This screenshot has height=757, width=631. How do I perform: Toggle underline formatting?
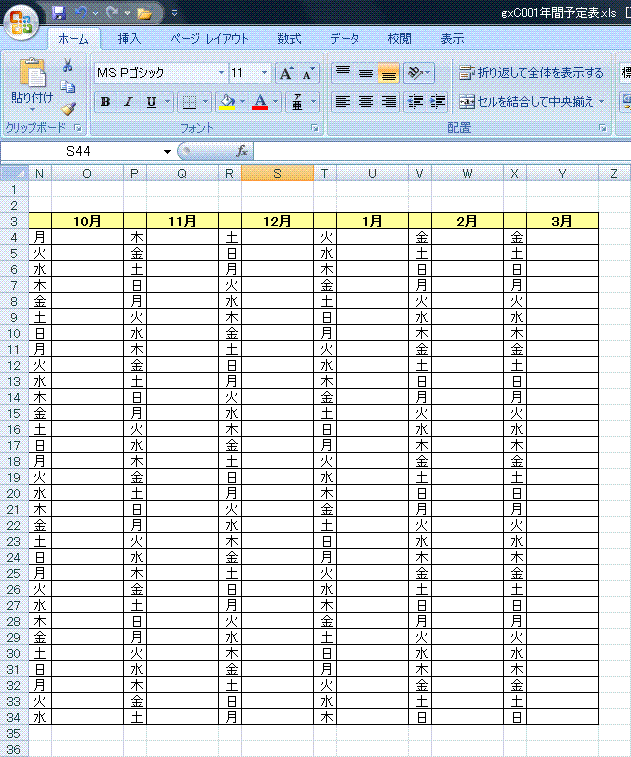tap(151, 102)
